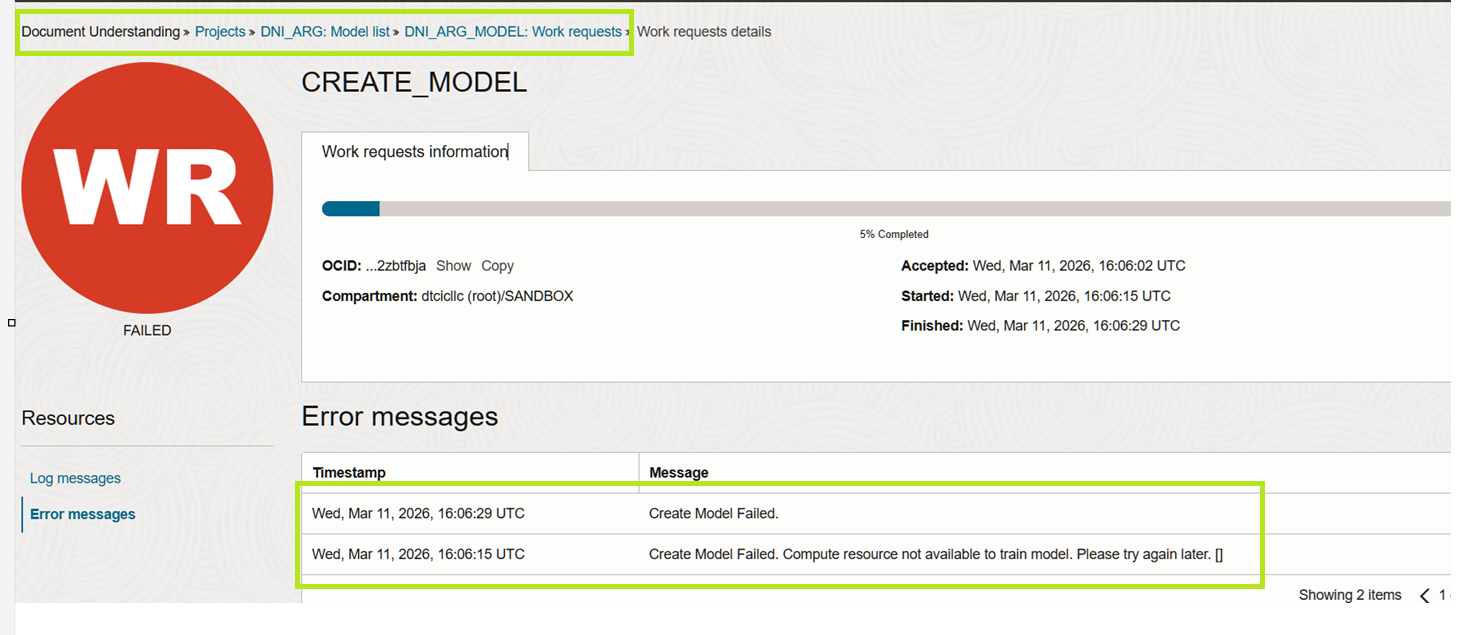Click the red WR failed status icon
The width and height of the screenshot is (1462, 635).
tap(147, 186)
